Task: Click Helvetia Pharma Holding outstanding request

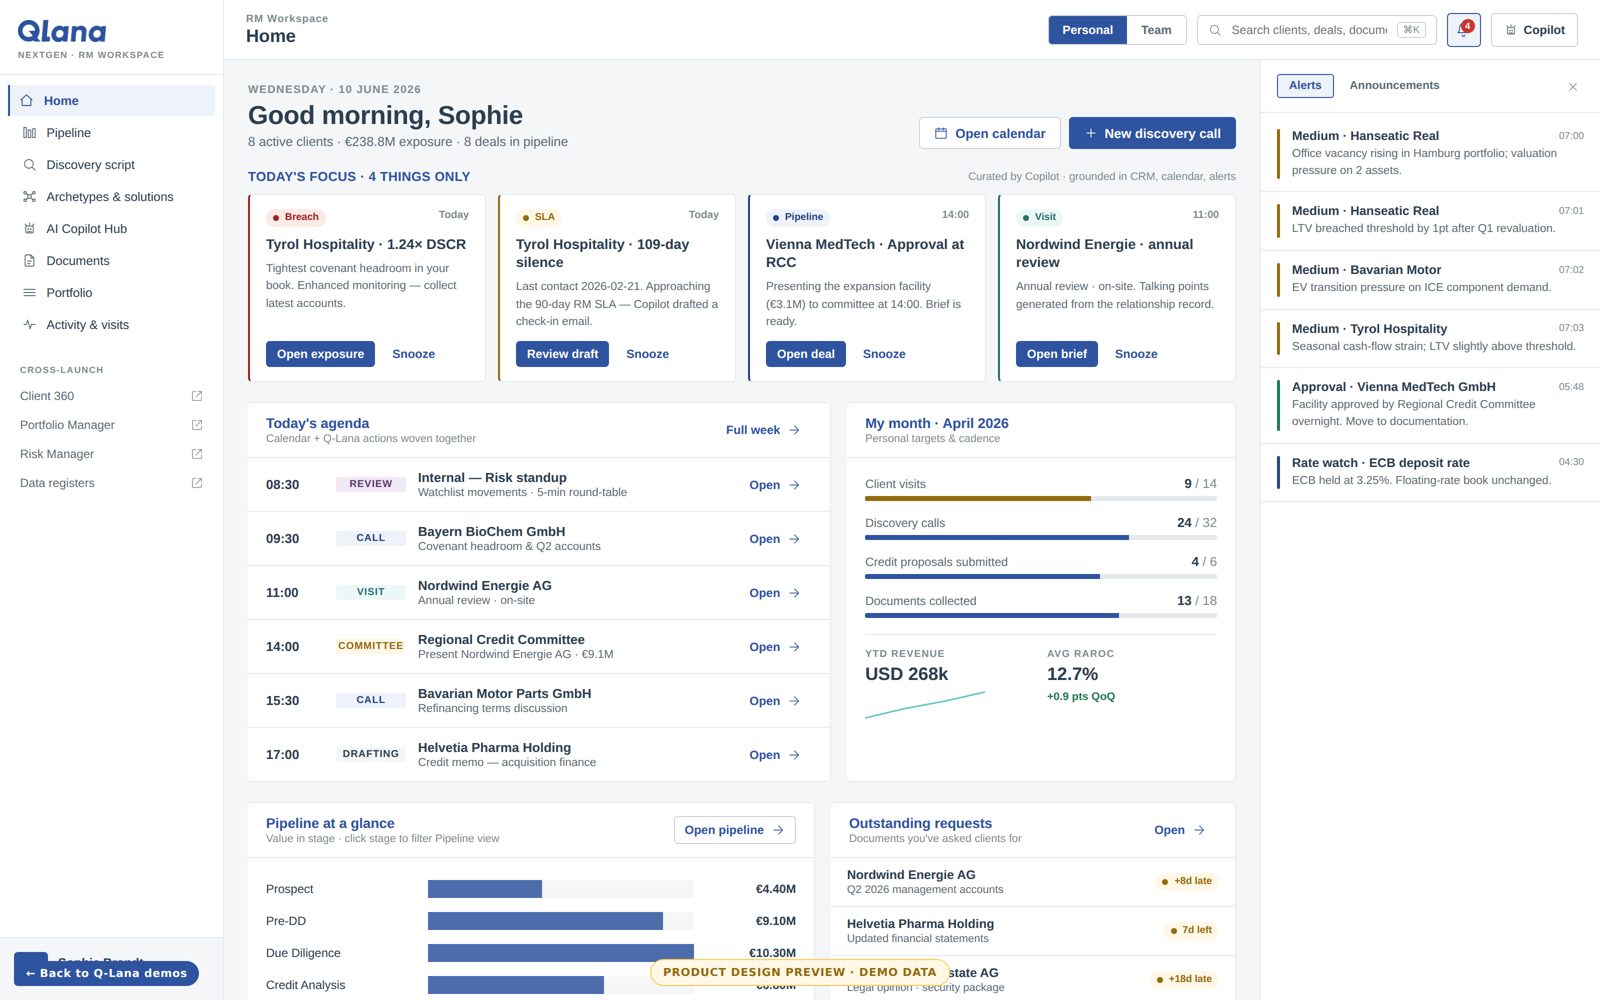Action: pyautogui.click(x=1033, y=931)
